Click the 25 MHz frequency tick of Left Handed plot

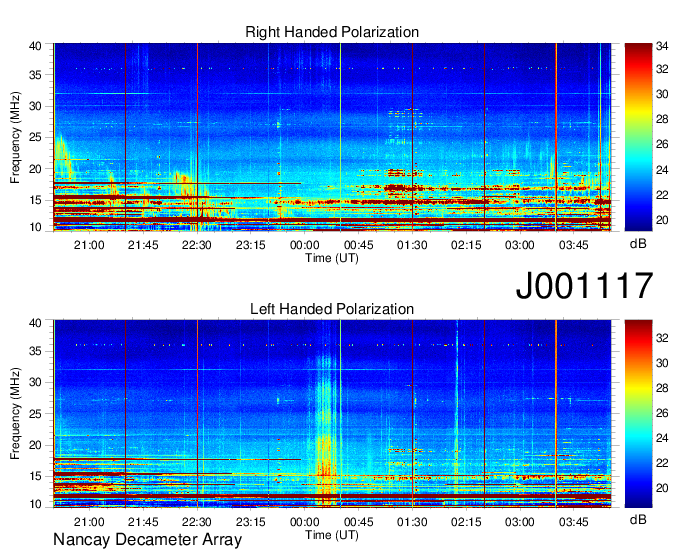[36, 414]
